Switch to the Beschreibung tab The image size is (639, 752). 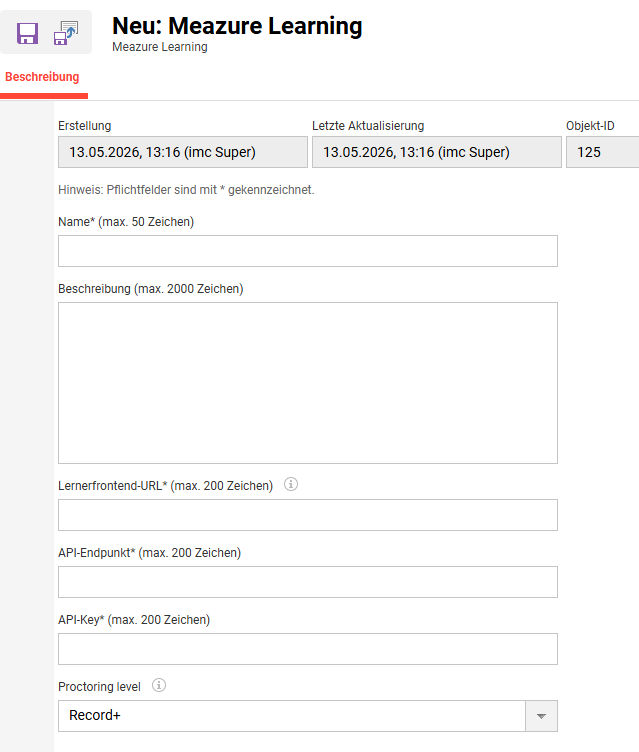point(42,77)
